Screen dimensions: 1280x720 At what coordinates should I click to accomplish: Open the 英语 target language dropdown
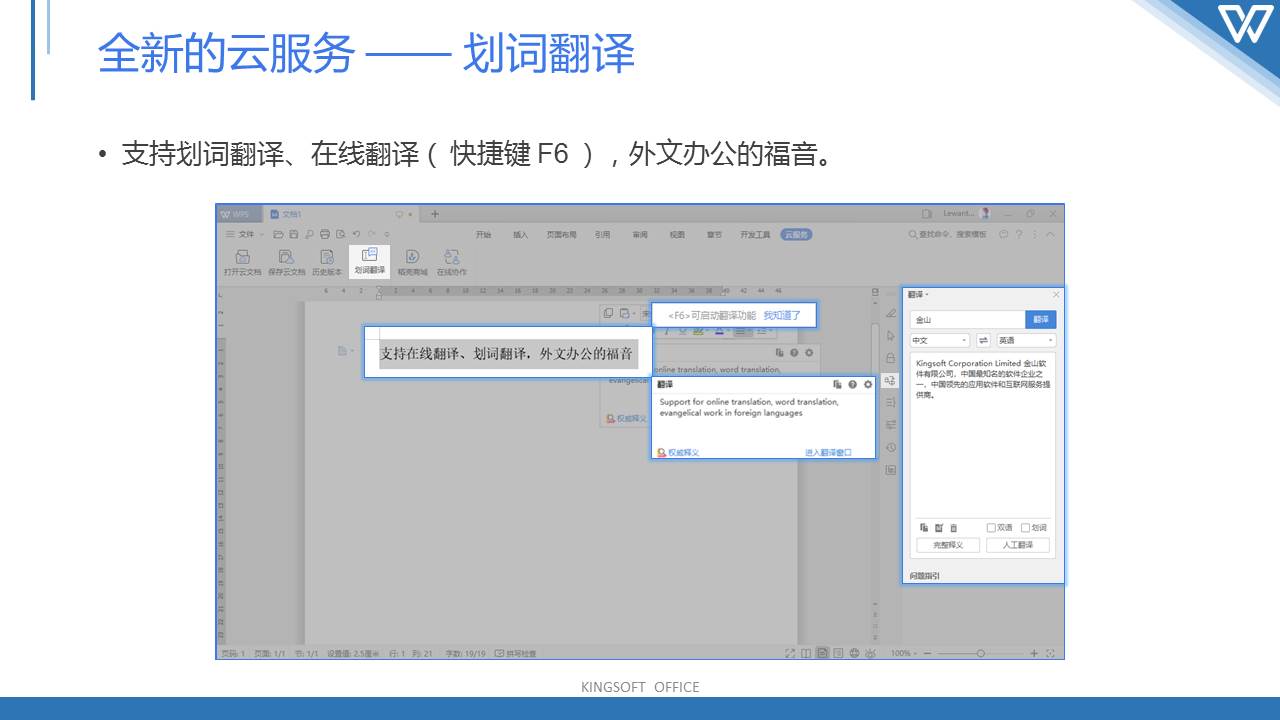pos(1026,340)
